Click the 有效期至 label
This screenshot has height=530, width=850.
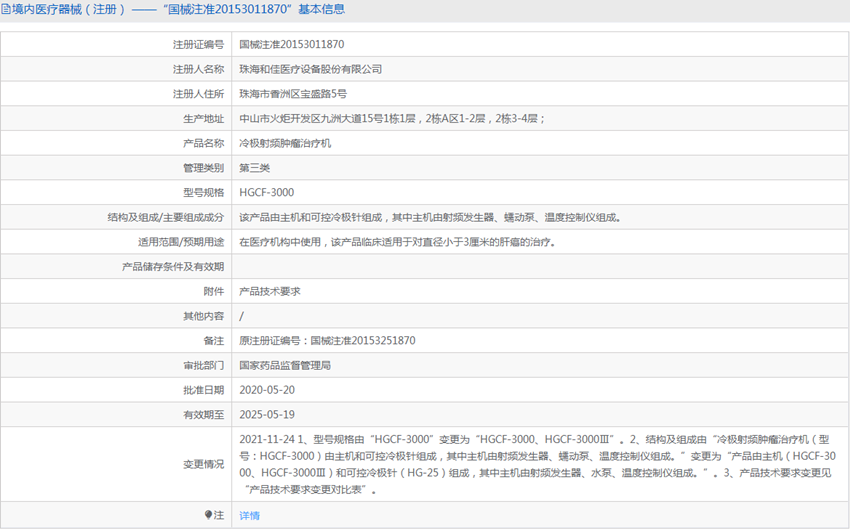tap(203, 415)
